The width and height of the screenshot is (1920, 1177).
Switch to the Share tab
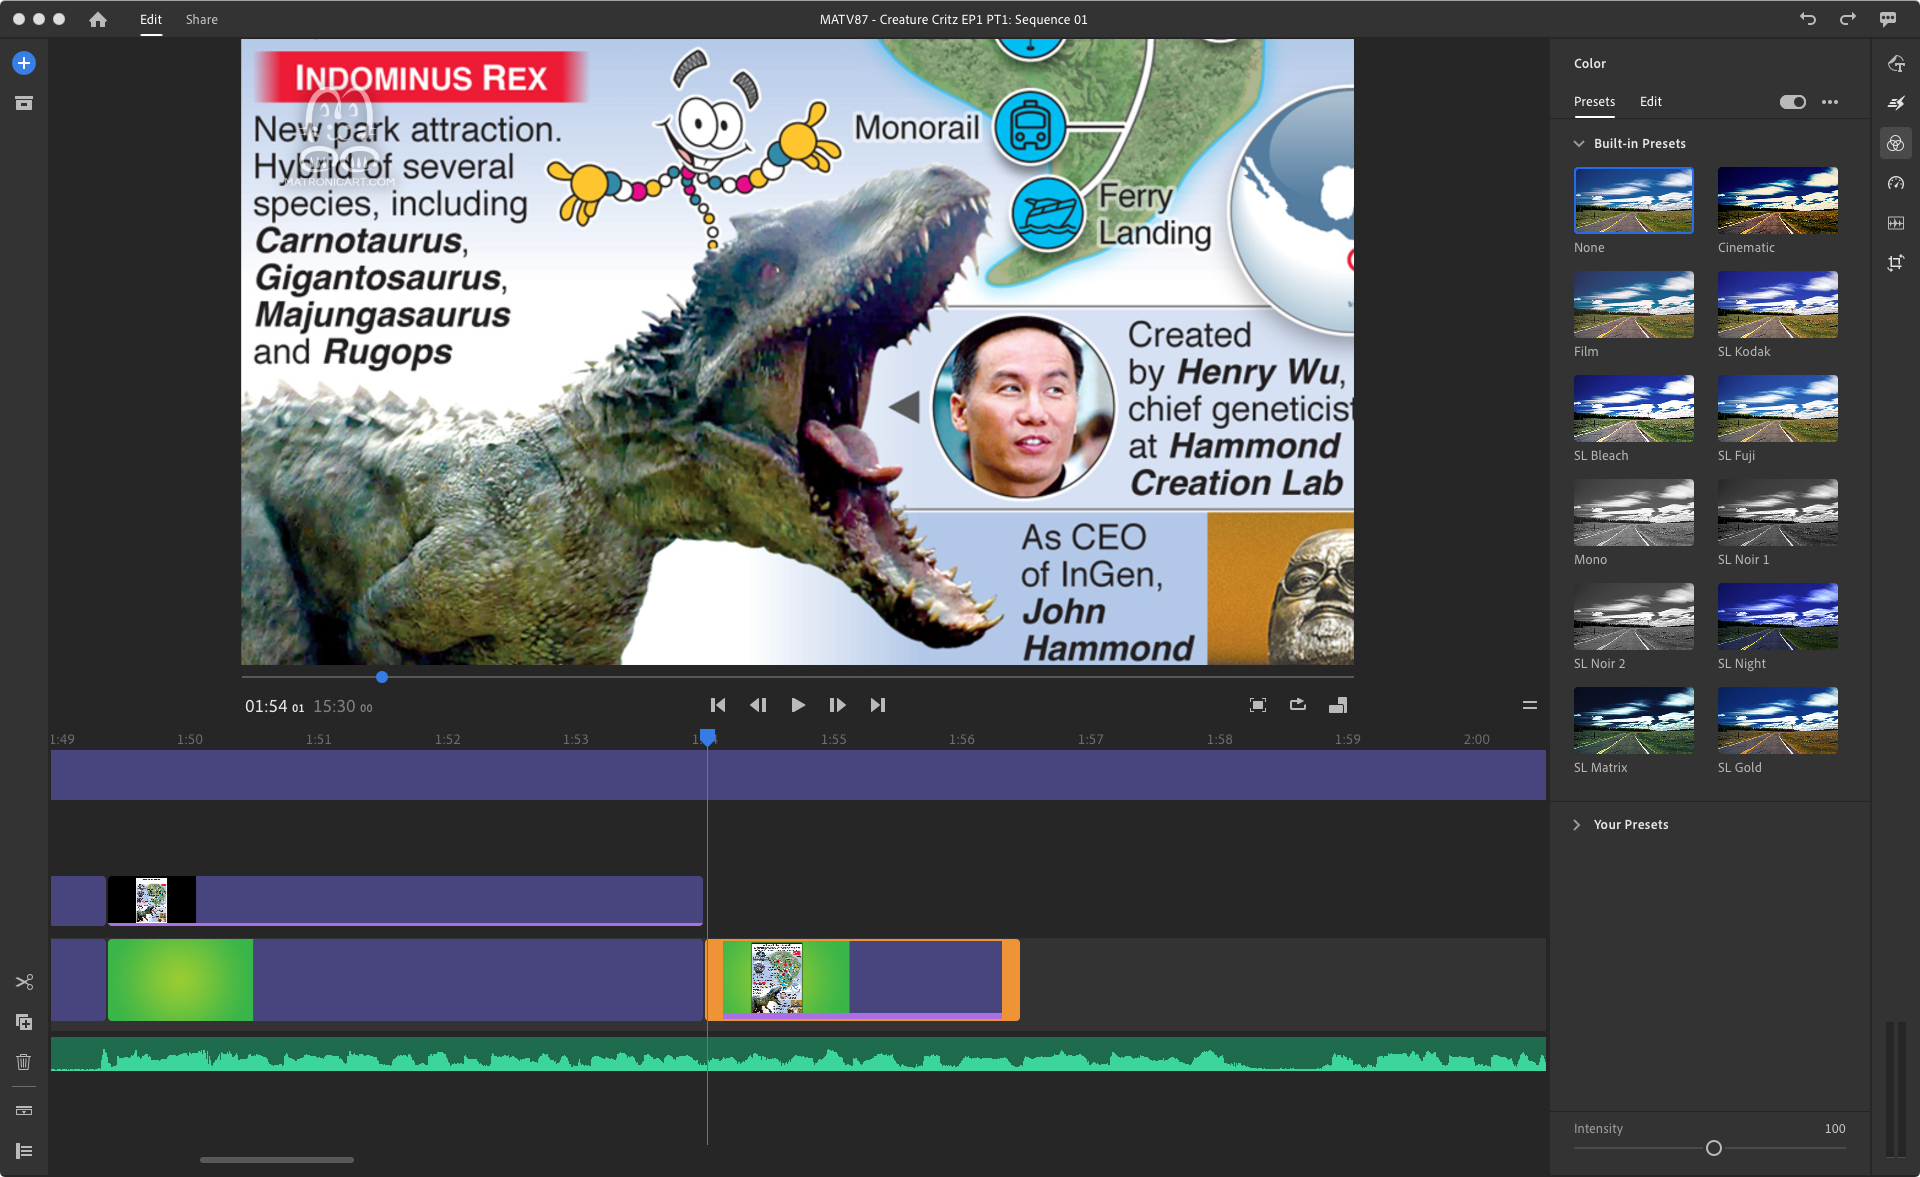point(201,19)
